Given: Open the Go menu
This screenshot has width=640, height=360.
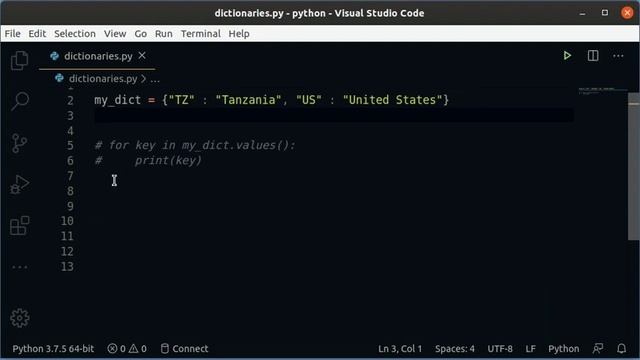Looking at the screenshot, I should tap(140, 33).
